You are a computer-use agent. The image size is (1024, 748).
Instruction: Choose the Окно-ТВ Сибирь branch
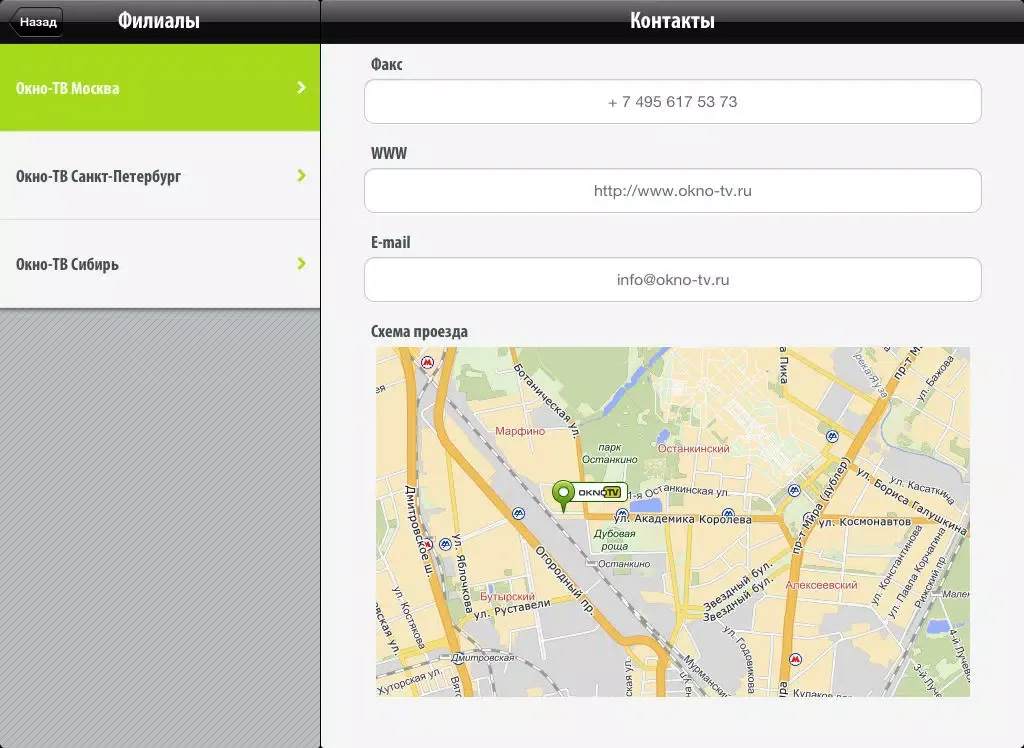(160, 264)
